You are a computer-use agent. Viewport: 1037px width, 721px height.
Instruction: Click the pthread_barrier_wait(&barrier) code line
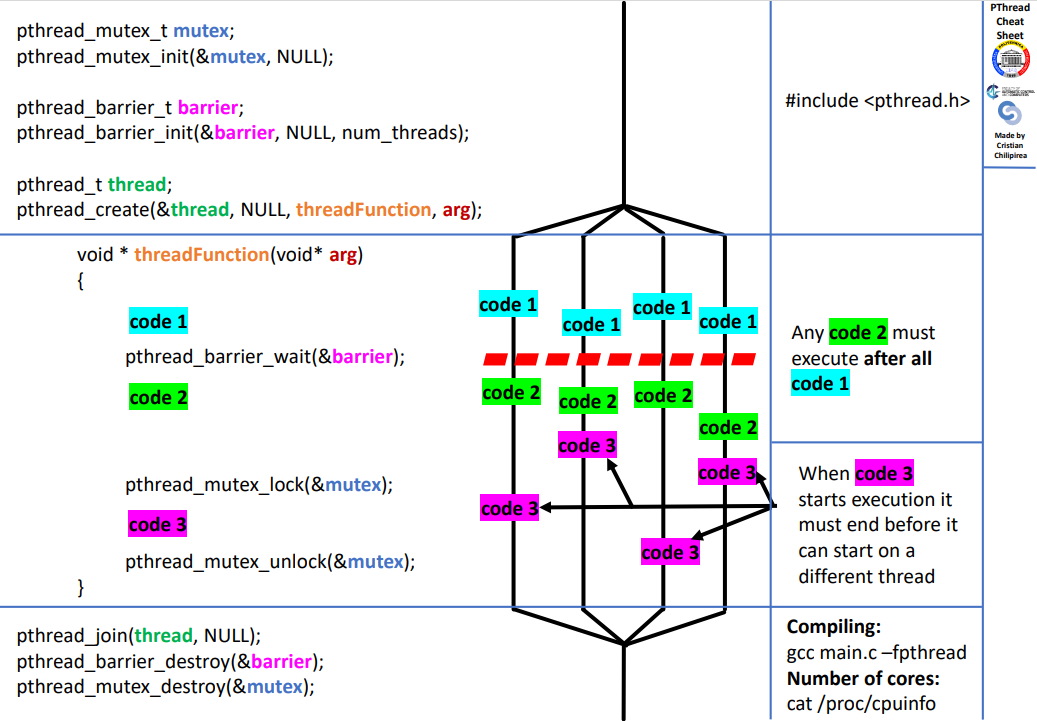[x=264, y=357]
